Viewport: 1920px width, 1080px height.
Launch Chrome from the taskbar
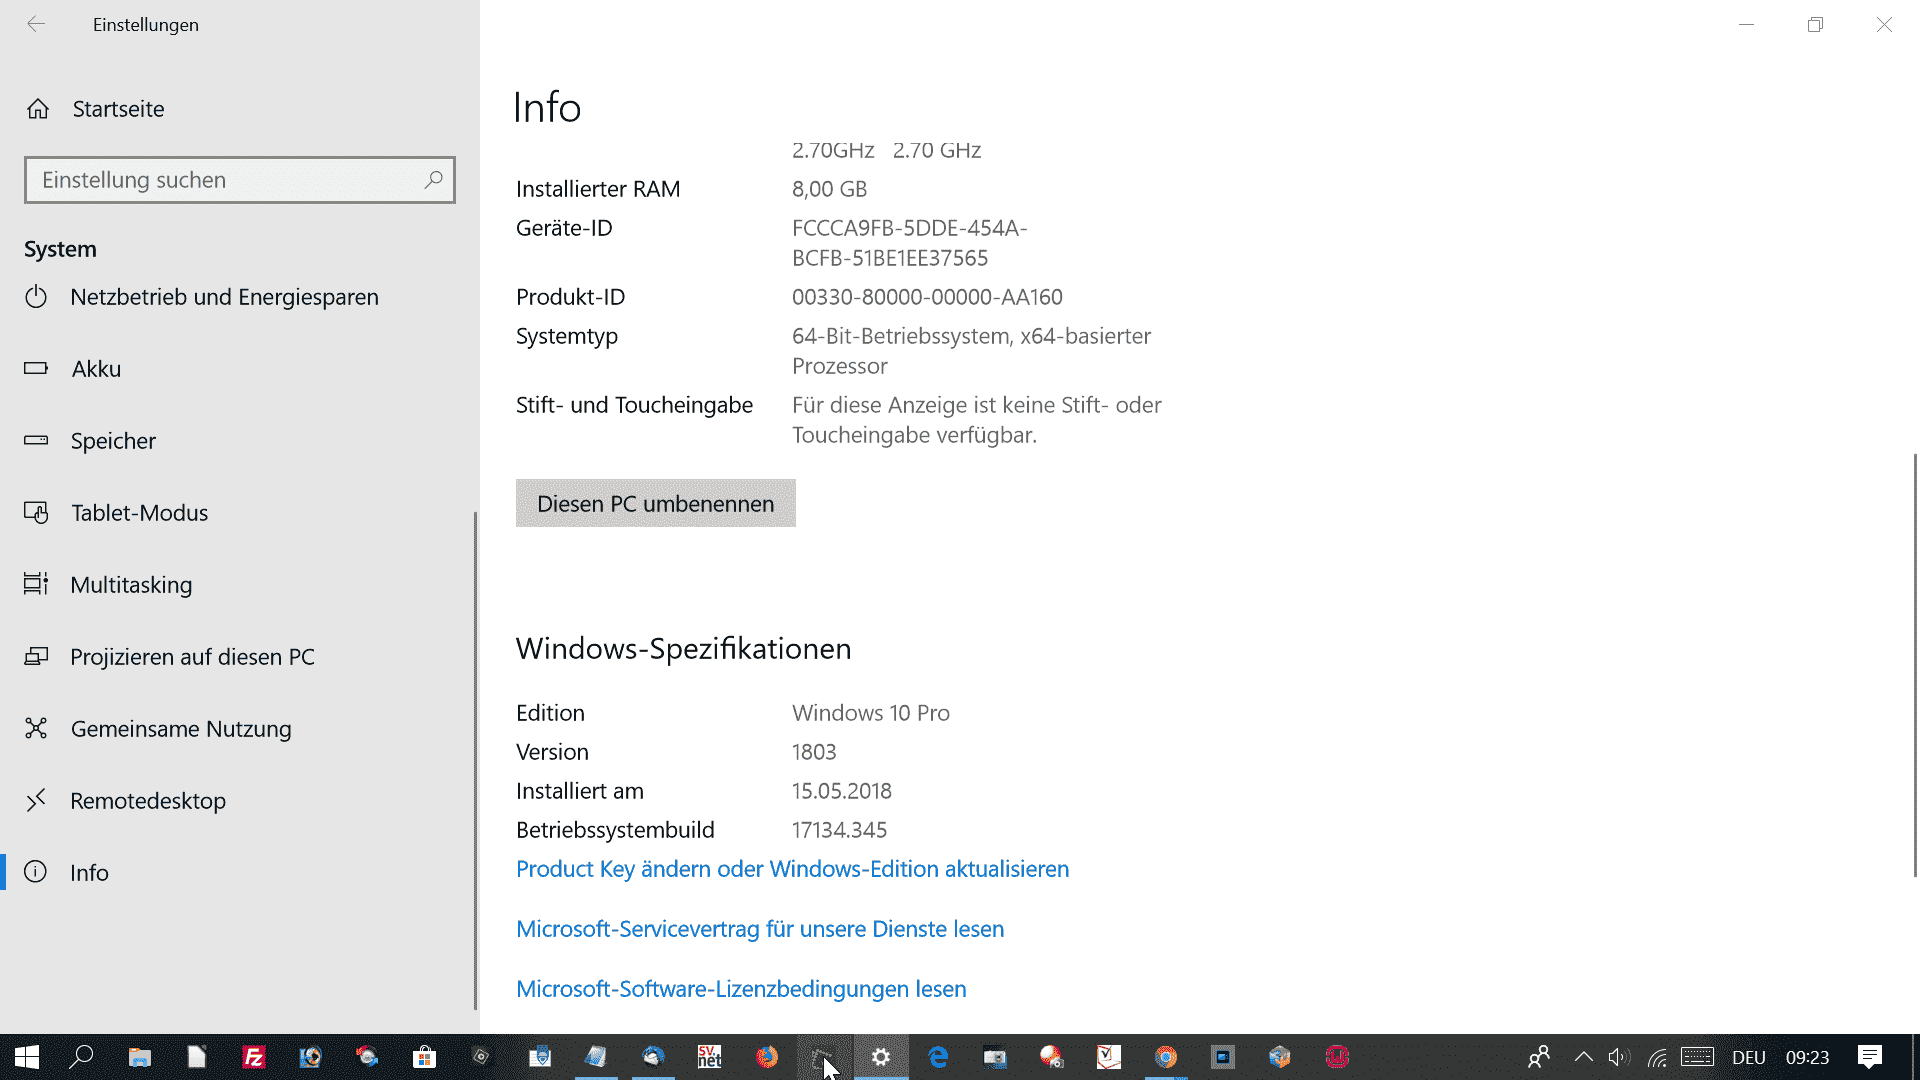pos(1166,1057)
